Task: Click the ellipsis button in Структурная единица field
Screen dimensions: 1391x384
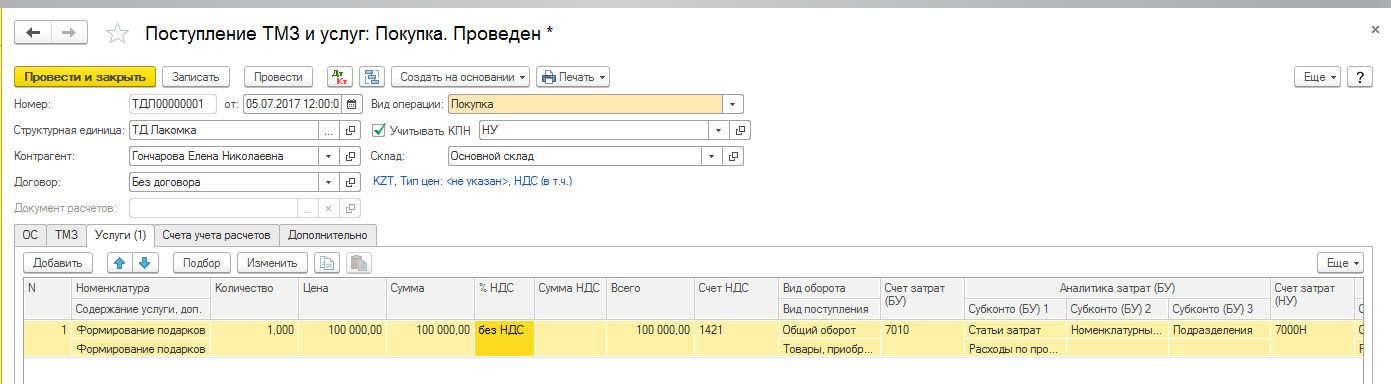Action: pos(329,130)
